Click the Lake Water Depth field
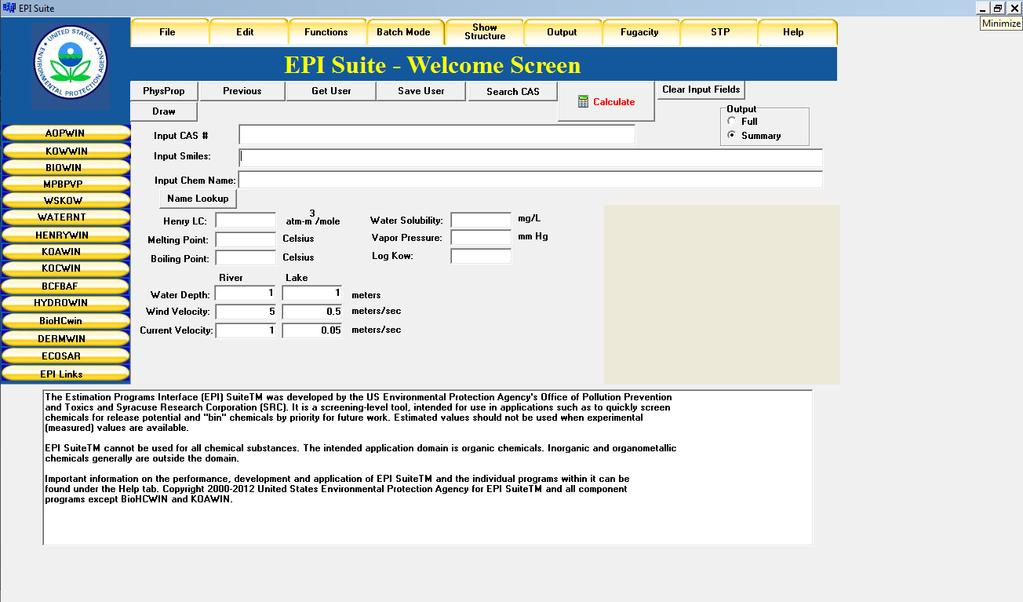 [x=313, y=293]
